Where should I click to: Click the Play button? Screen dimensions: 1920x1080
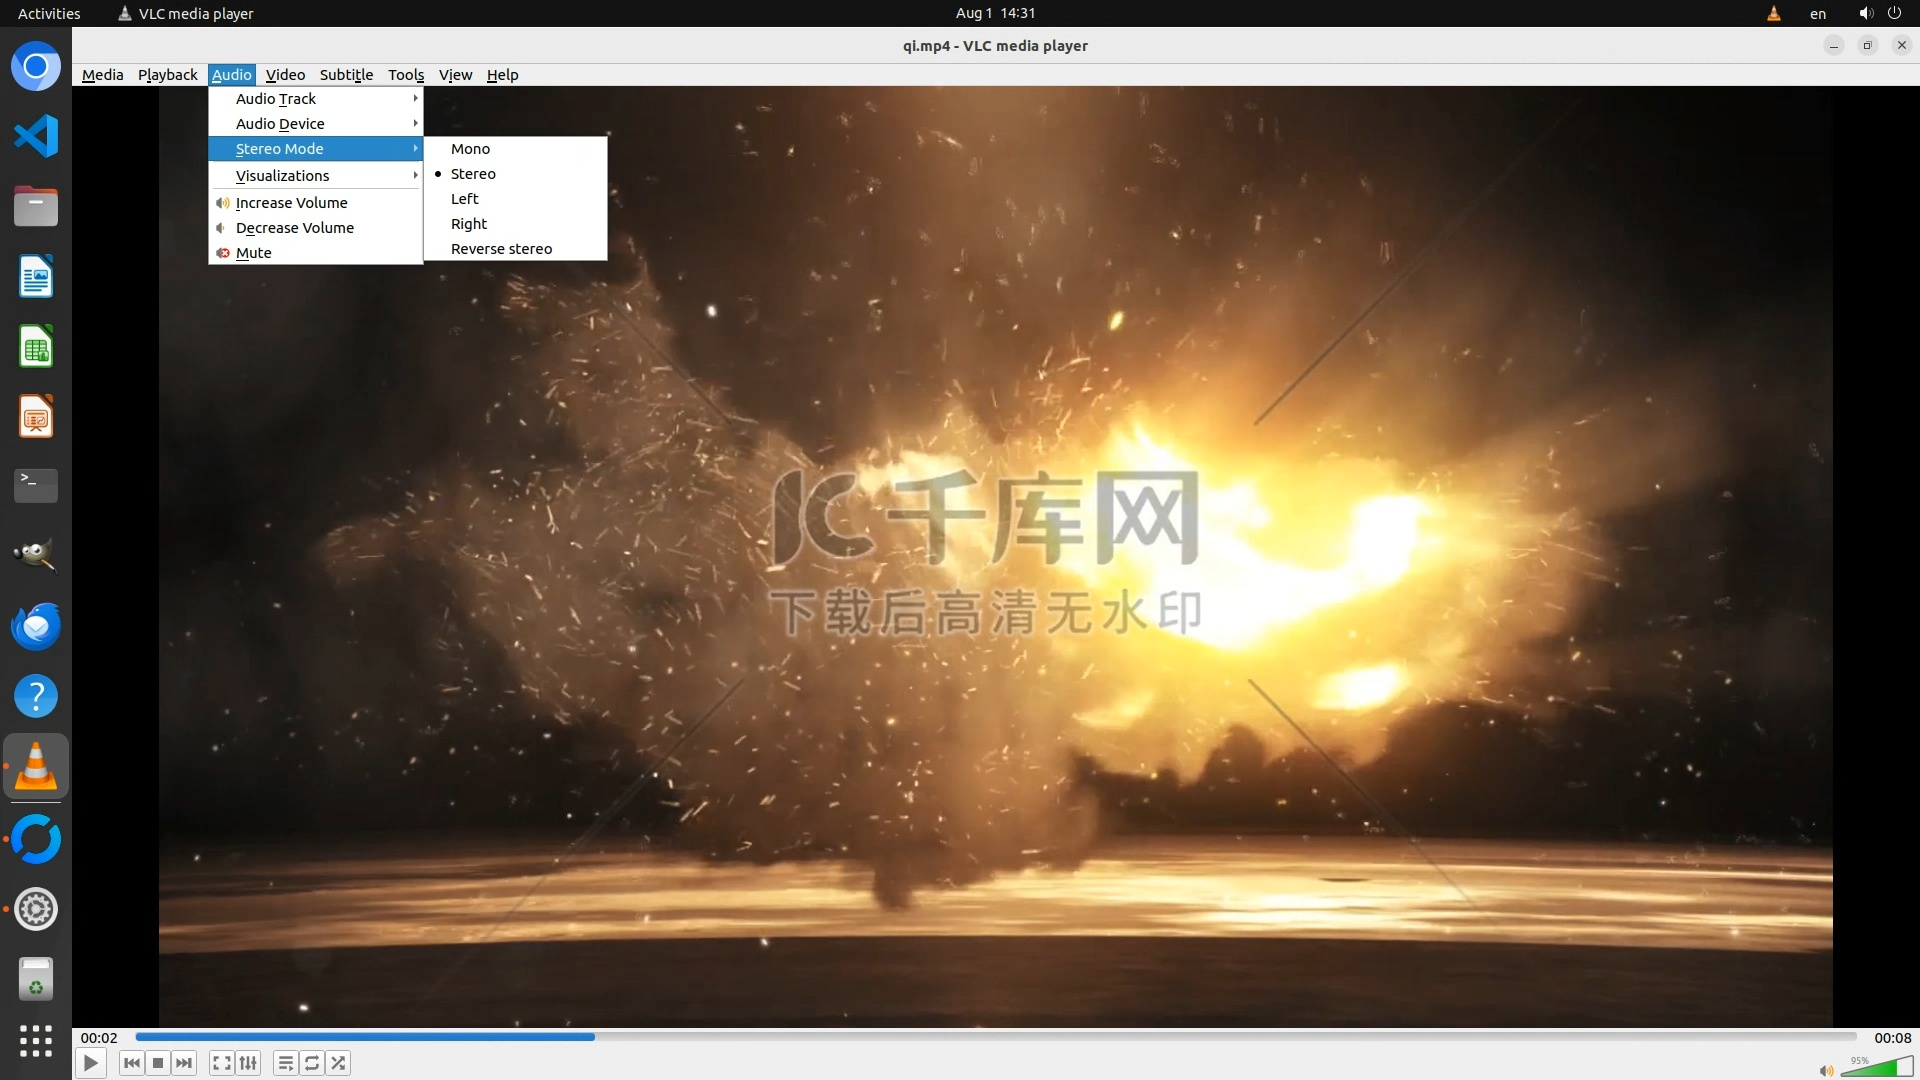(90, 1063)
